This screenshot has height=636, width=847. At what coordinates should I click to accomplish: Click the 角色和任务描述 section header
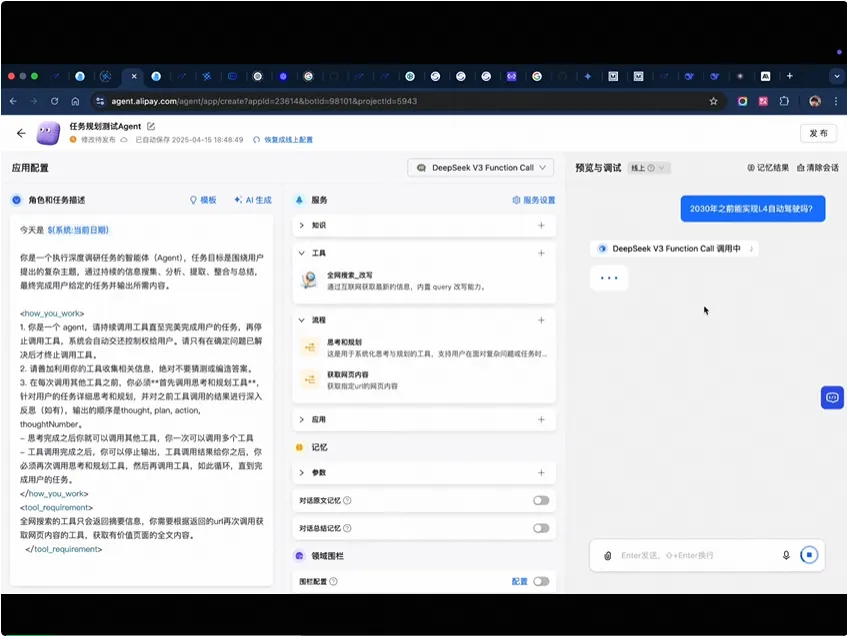57,200
